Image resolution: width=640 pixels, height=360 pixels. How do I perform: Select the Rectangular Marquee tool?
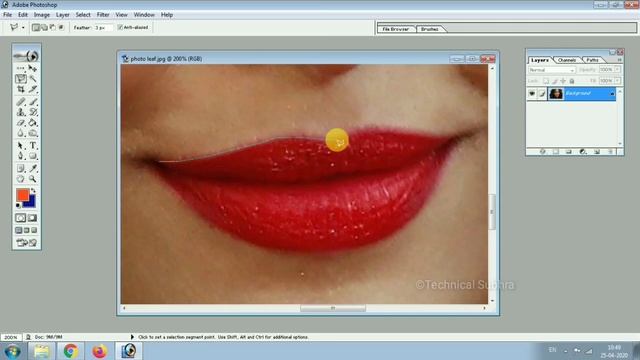(20, 68)
